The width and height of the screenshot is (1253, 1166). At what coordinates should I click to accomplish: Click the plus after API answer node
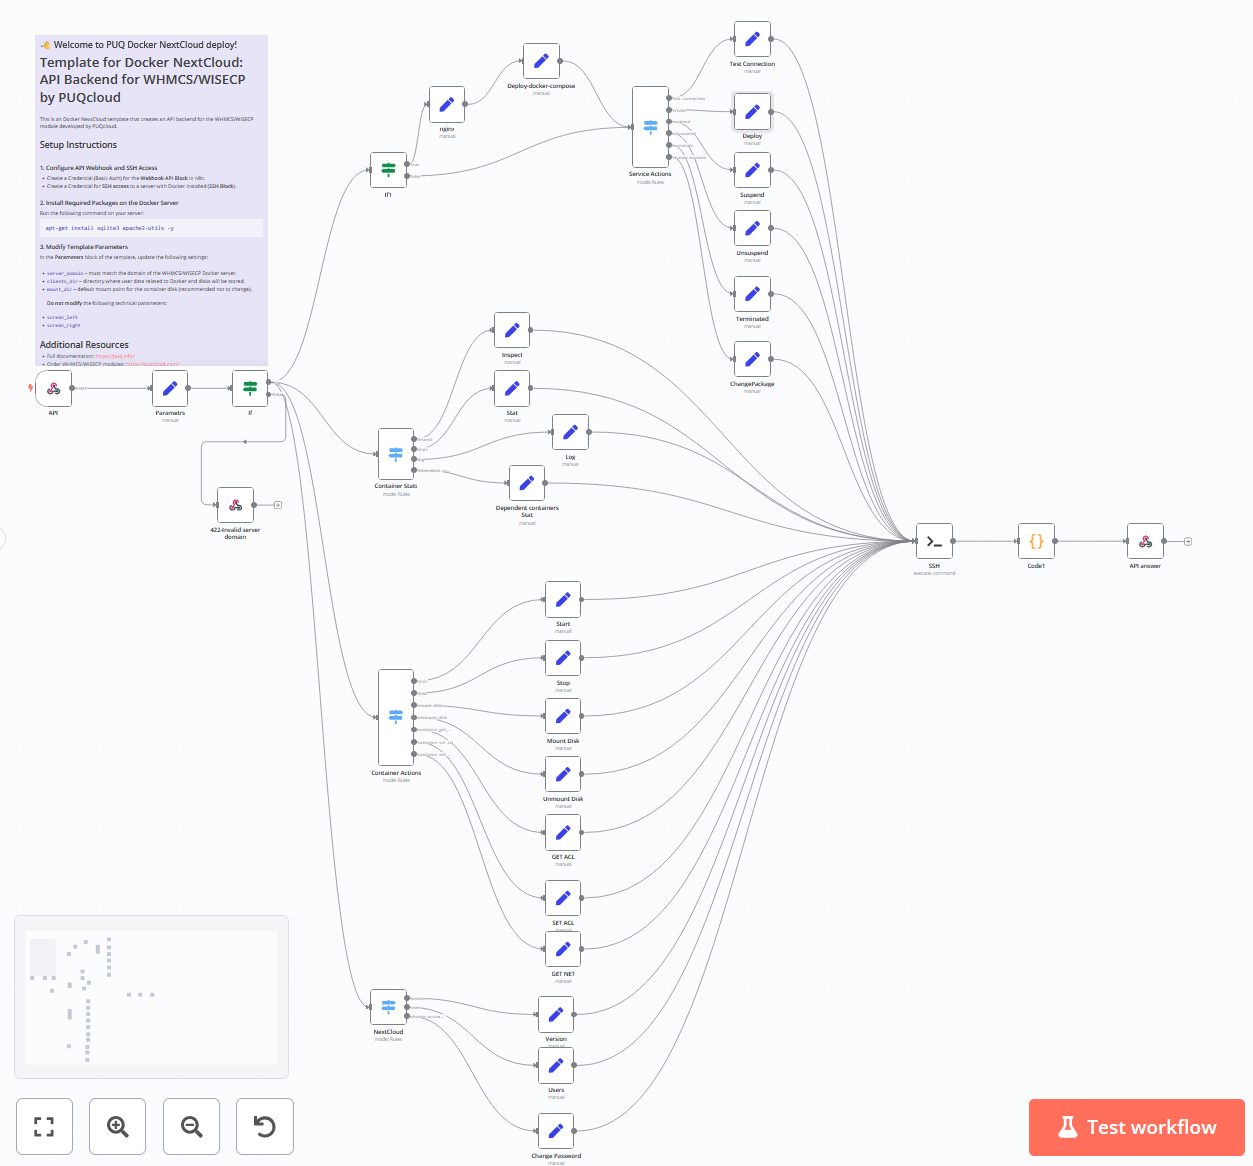pos(1187,540)
